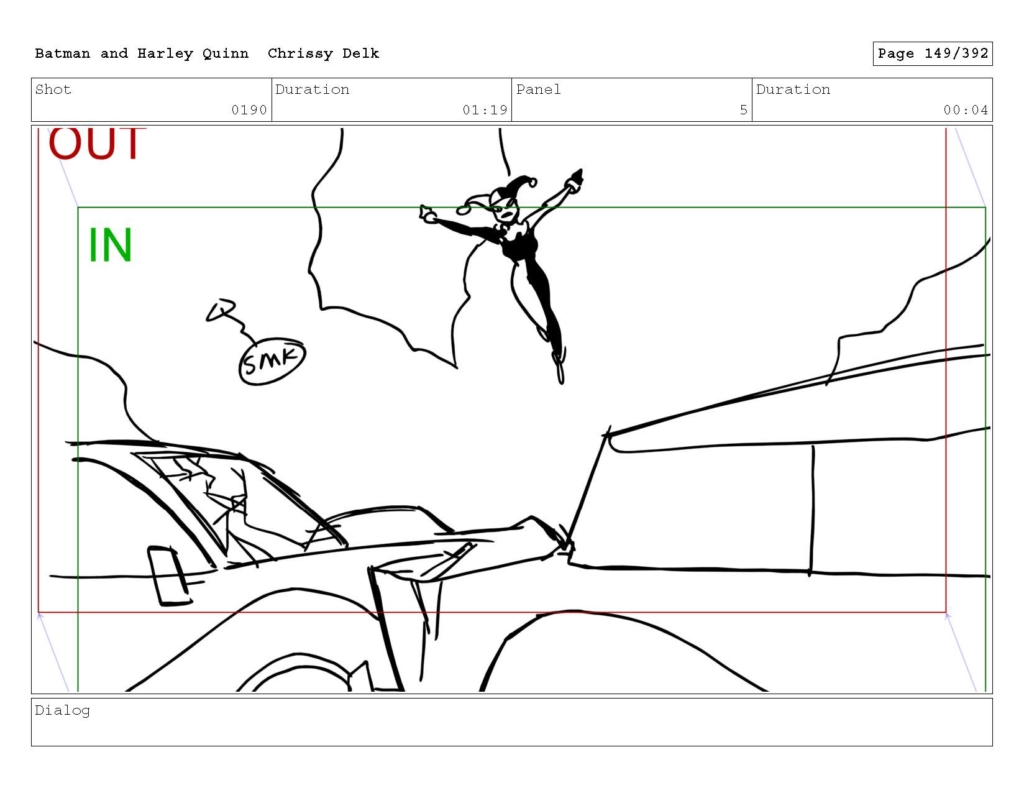1024x793 pixels.
Task: Click the "Panel" header label
Action: 539,89
